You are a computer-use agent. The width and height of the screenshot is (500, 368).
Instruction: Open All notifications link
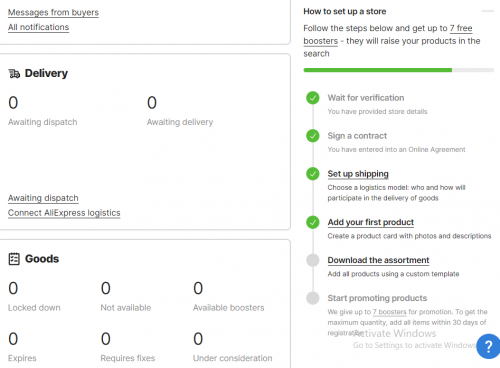point(38,27)
